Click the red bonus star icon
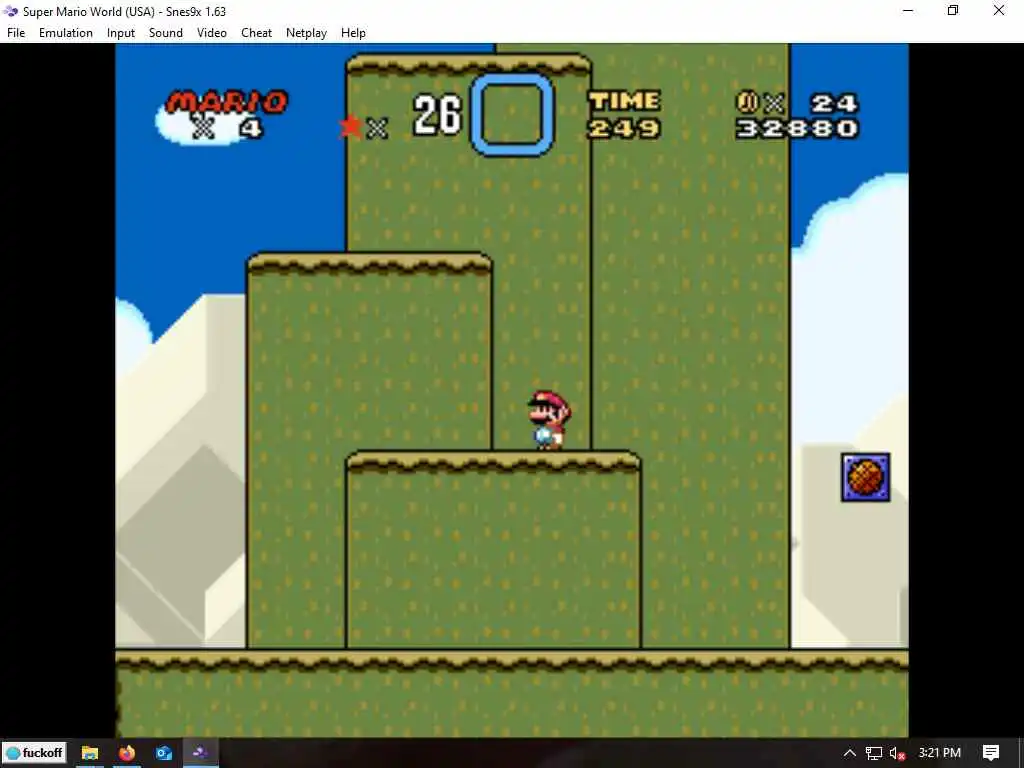The image size is (1024, 768). tap(351, 126)
